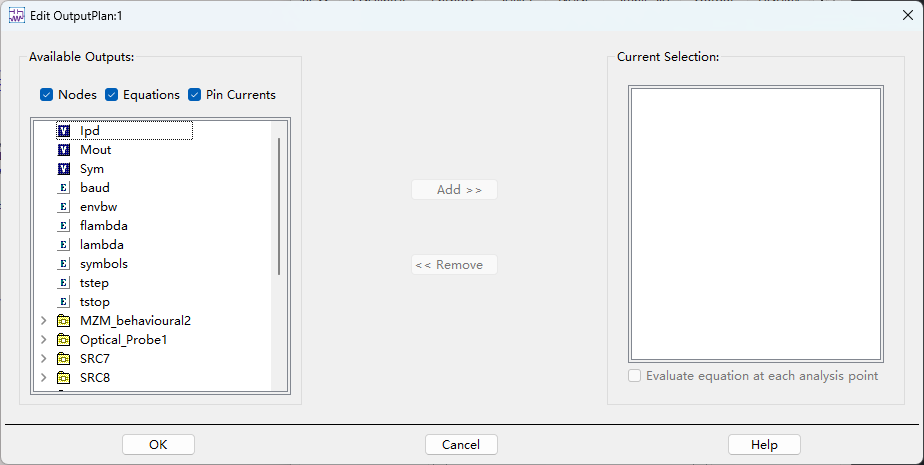
Task: Select the MZM_behavioural2 component folder icon
Action: 64,321
